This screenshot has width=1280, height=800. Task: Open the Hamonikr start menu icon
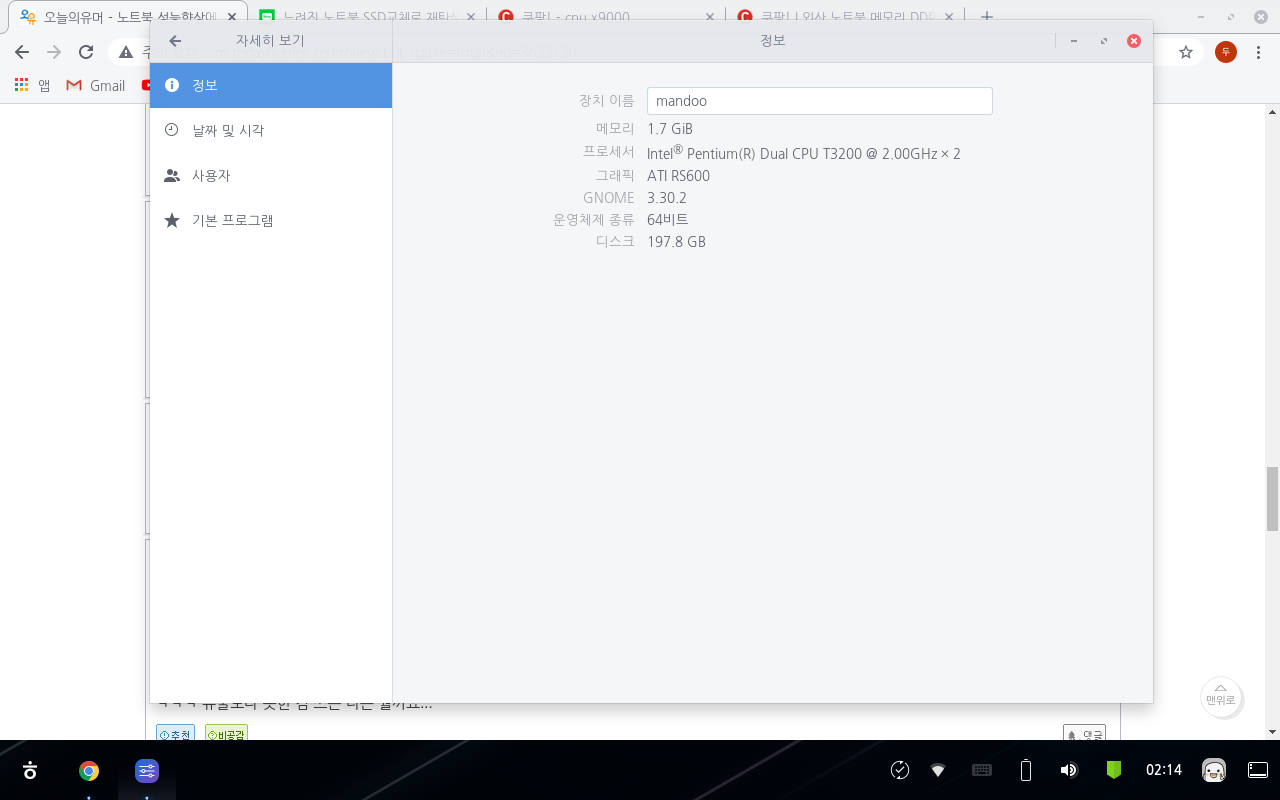[30, 770]
